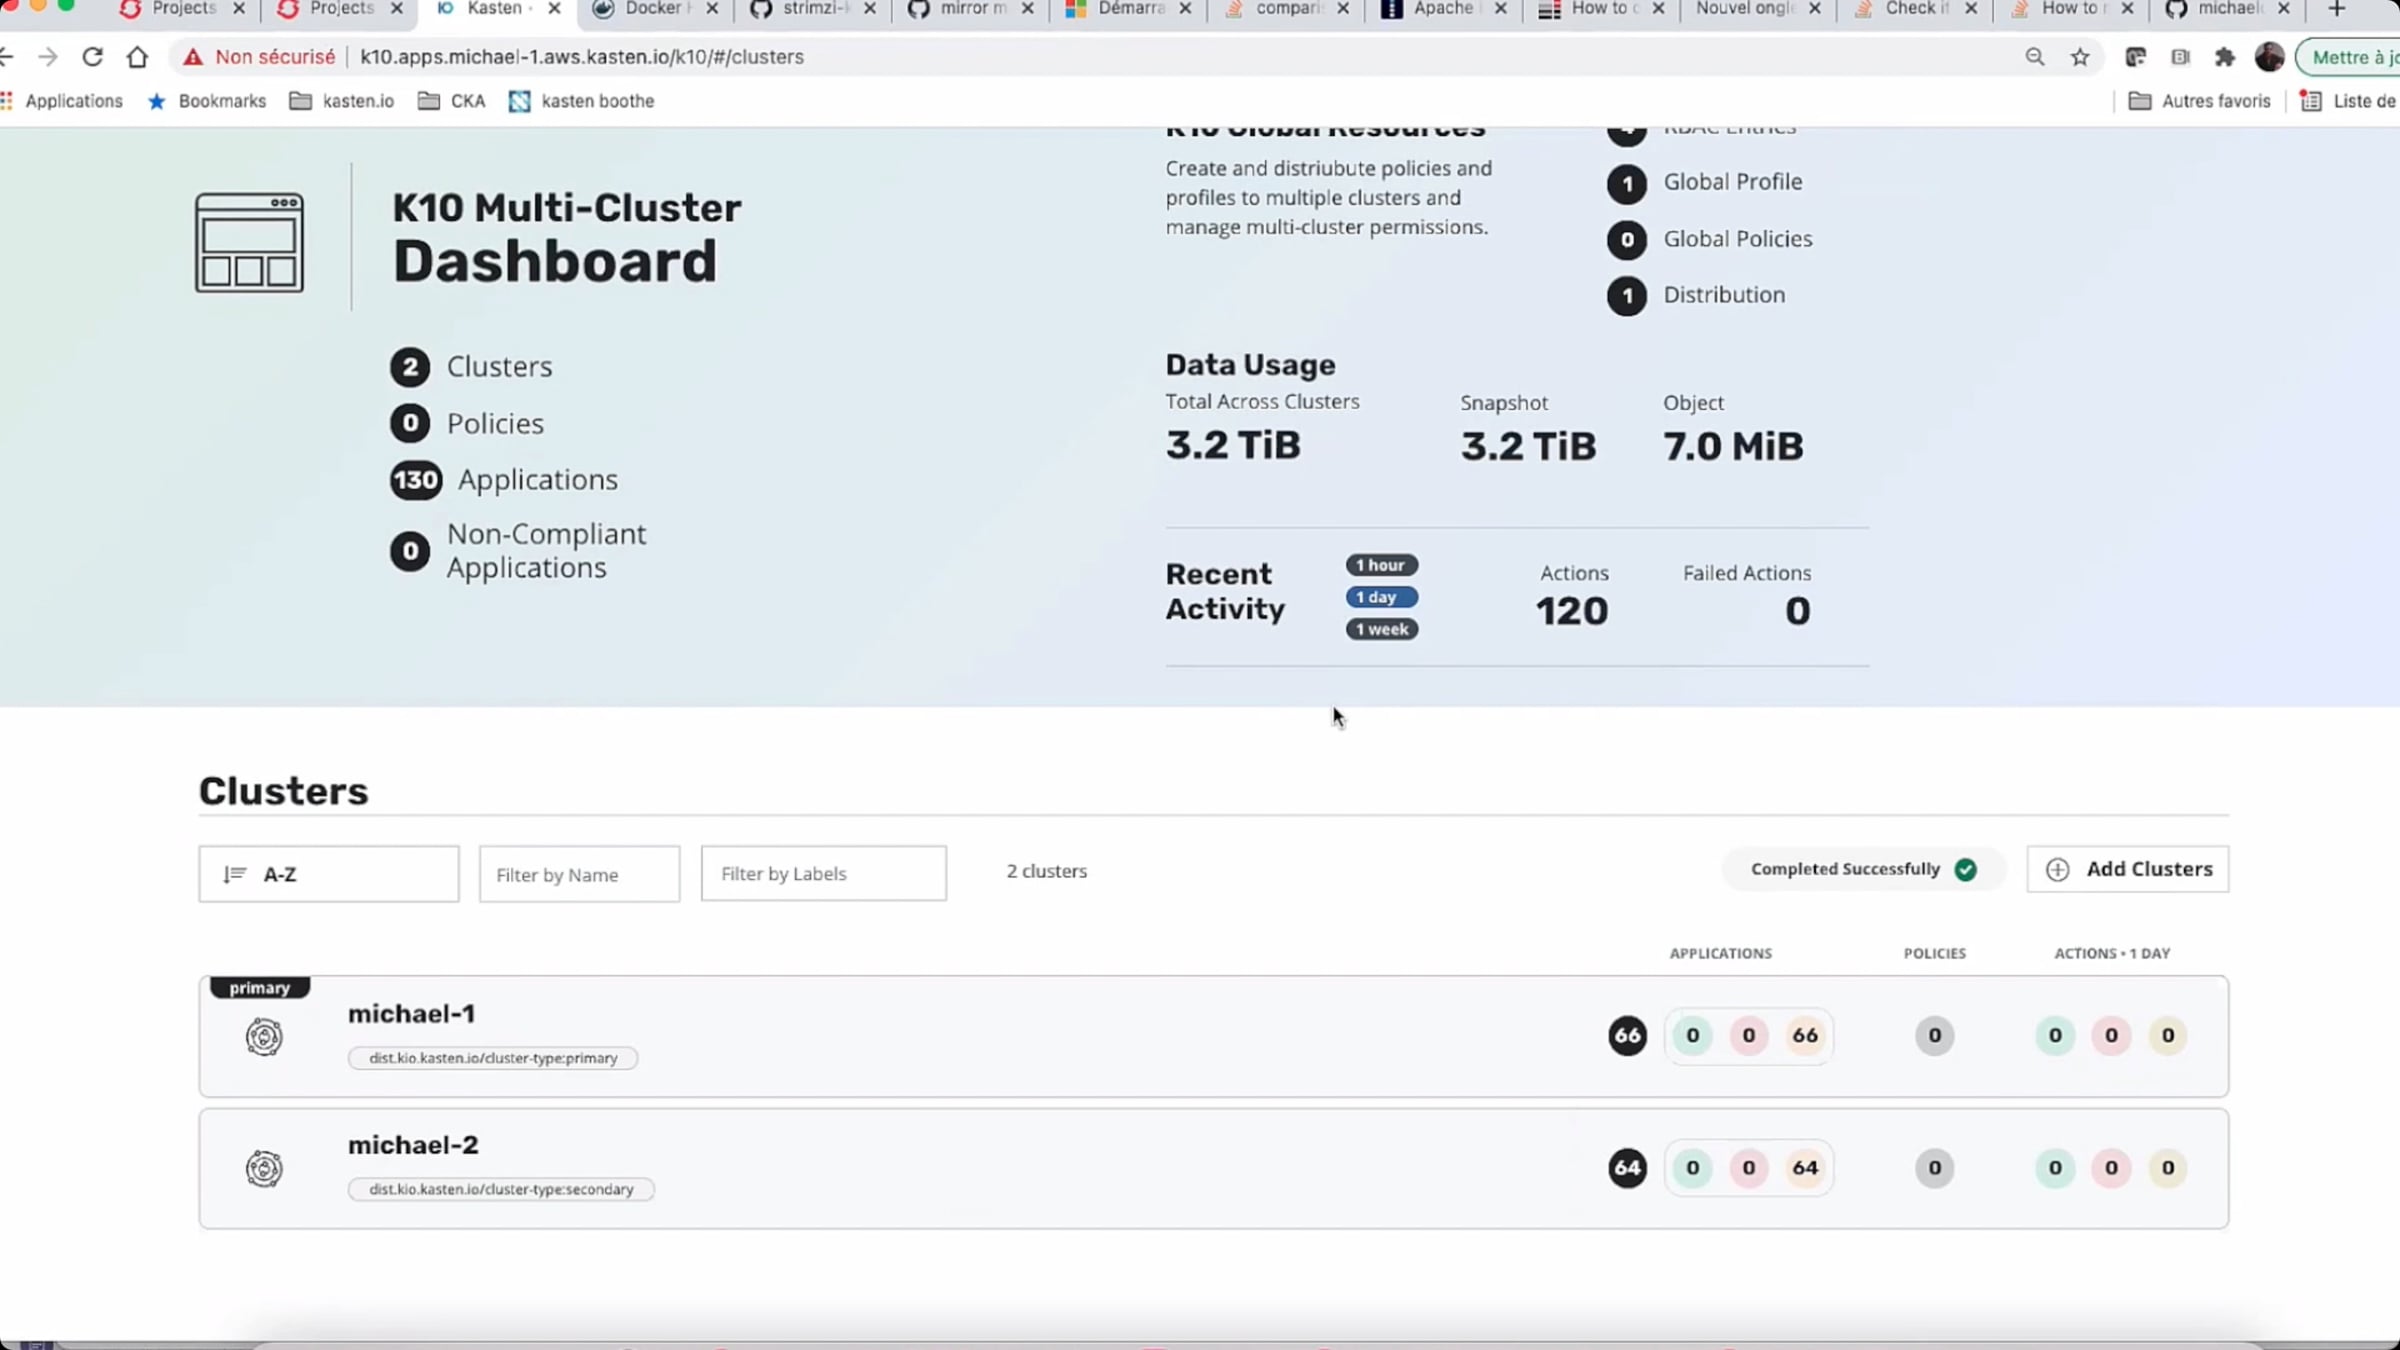Click the Non-Compliant Applications label

tap(546, 551)
